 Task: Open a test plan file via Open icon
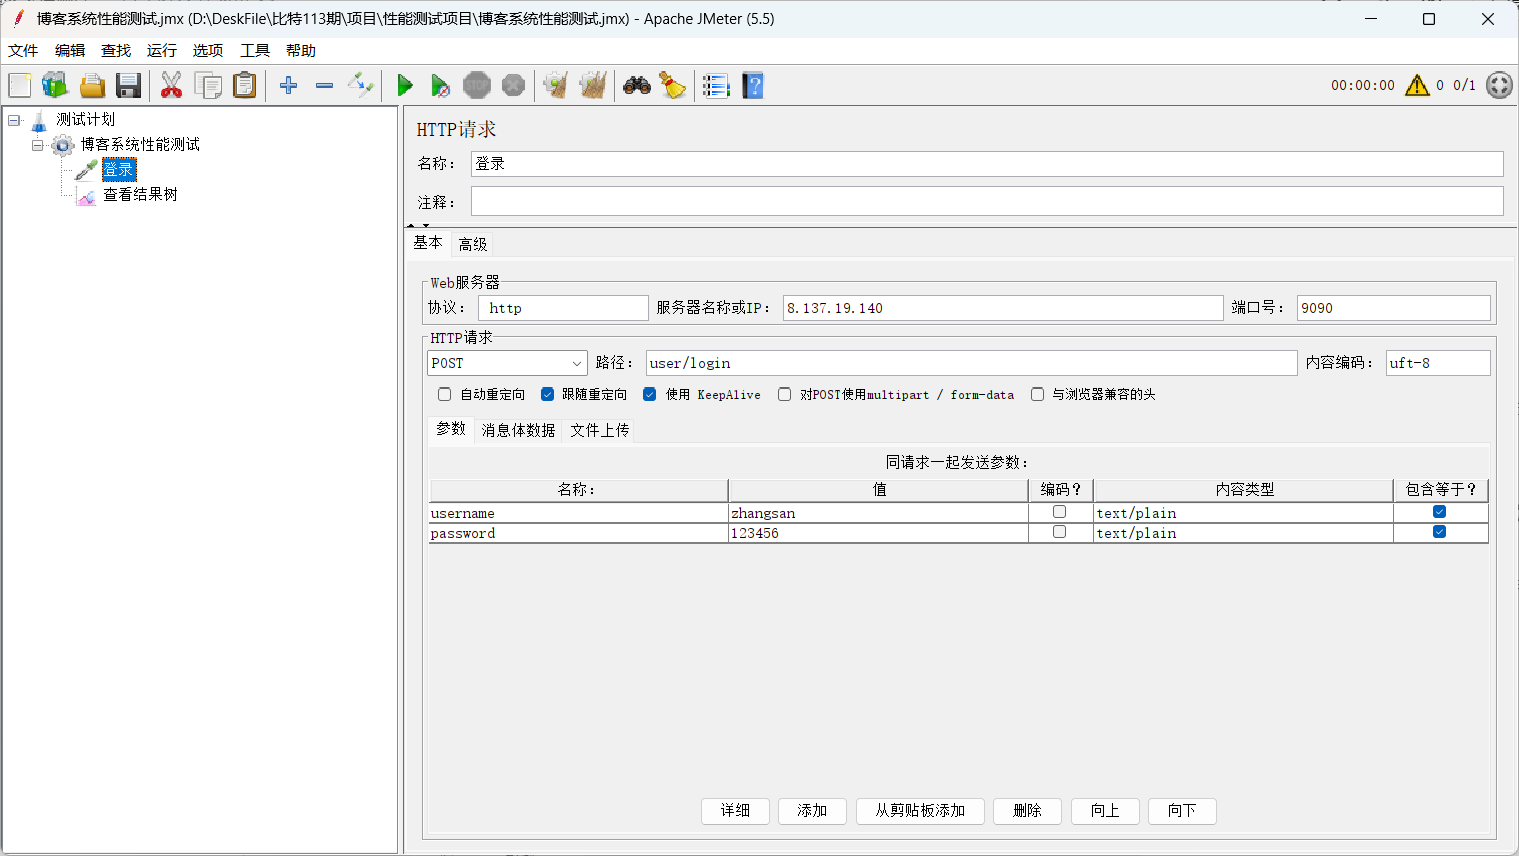tap(92, 86)
